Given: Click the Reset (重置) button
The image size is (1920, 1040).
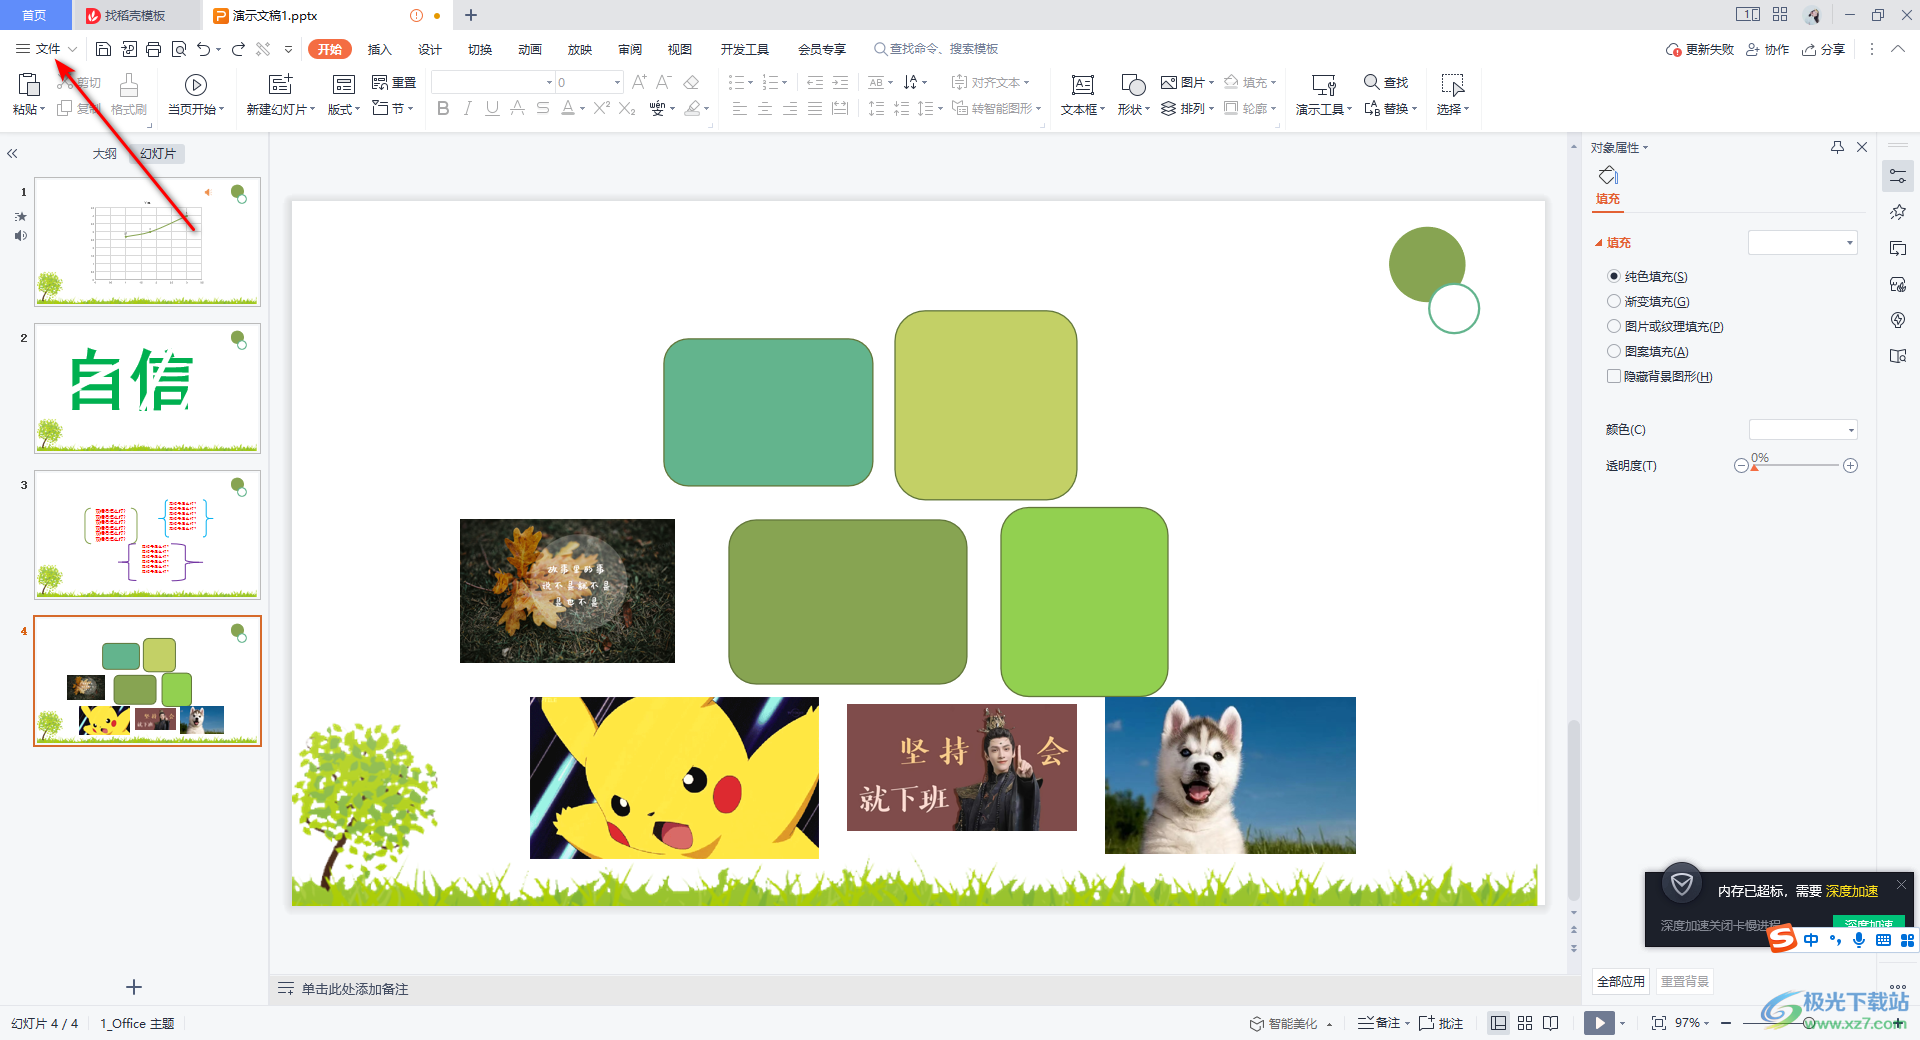Looking at the screenshot, I should 394,82.
